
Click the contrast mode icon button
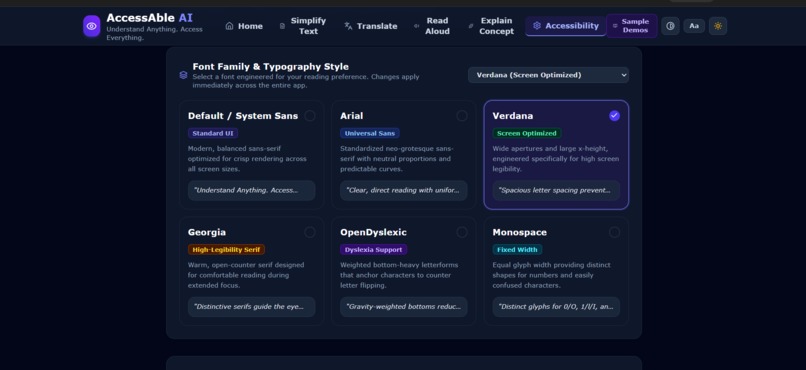click(670, 26)
